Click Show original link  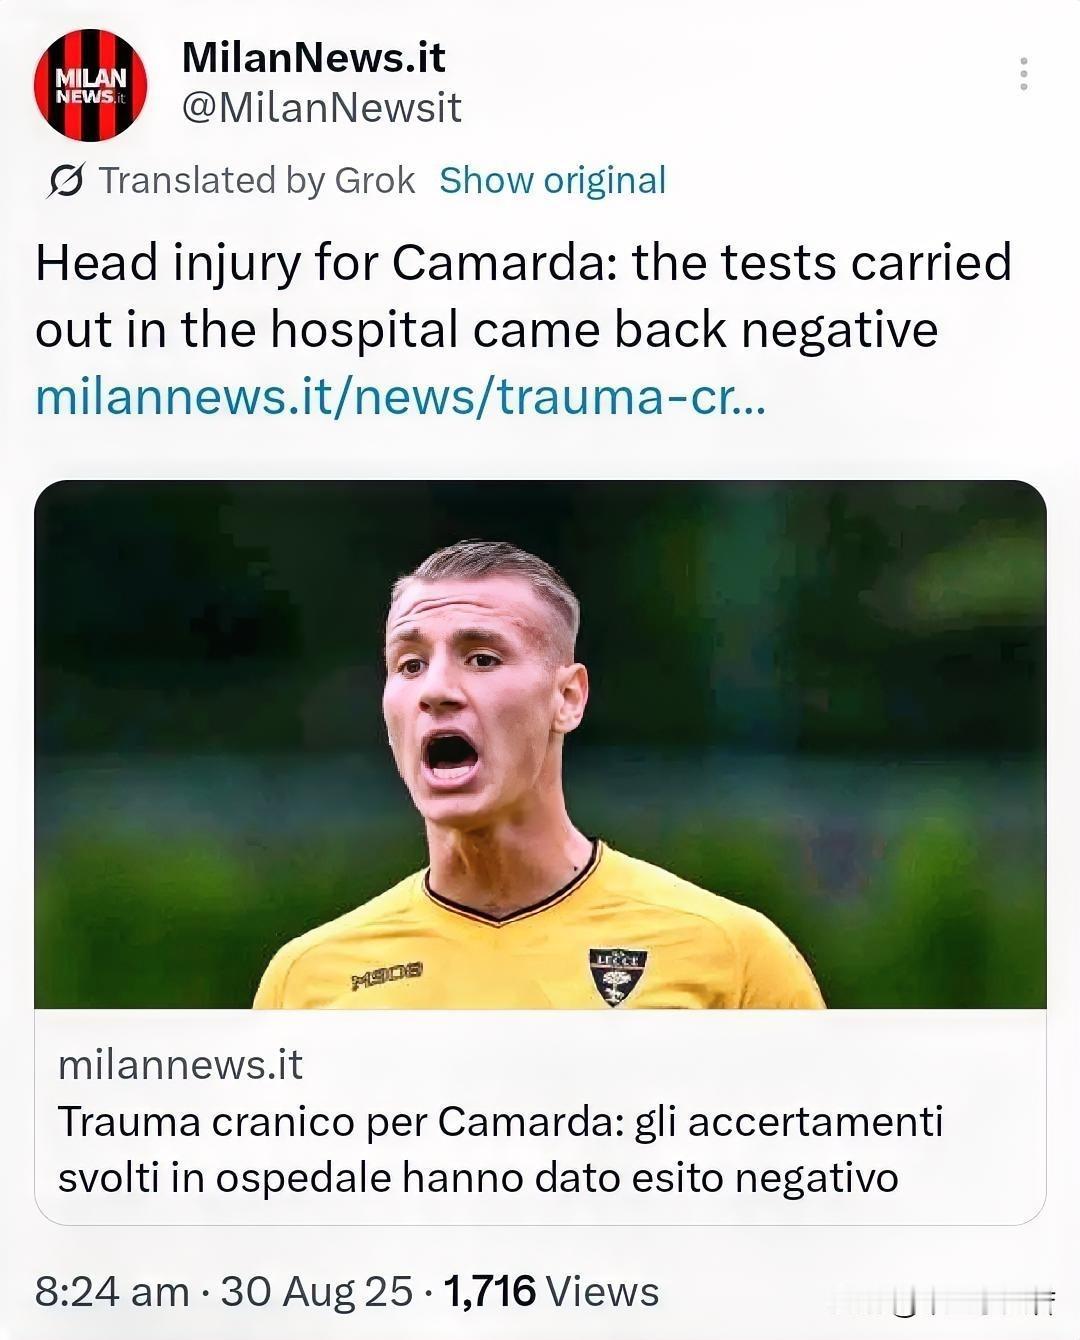pos(552,180)
